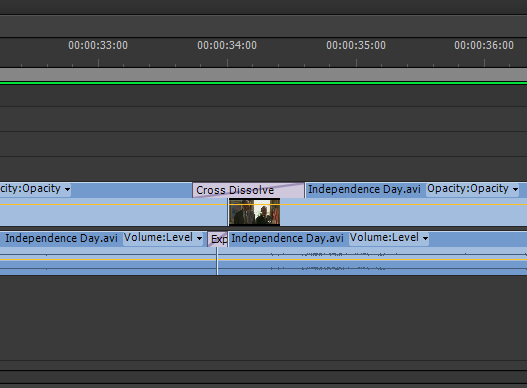
Task: Click the 00:00:35:00 mark on the time ruler
Action: tap(356, 45)
